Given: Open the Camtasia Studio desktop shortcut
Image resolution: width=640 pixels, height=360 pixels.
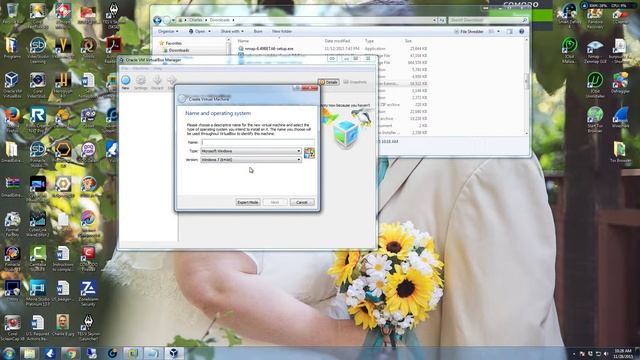Looking at the screenshot, I should (x=38, y=258).
